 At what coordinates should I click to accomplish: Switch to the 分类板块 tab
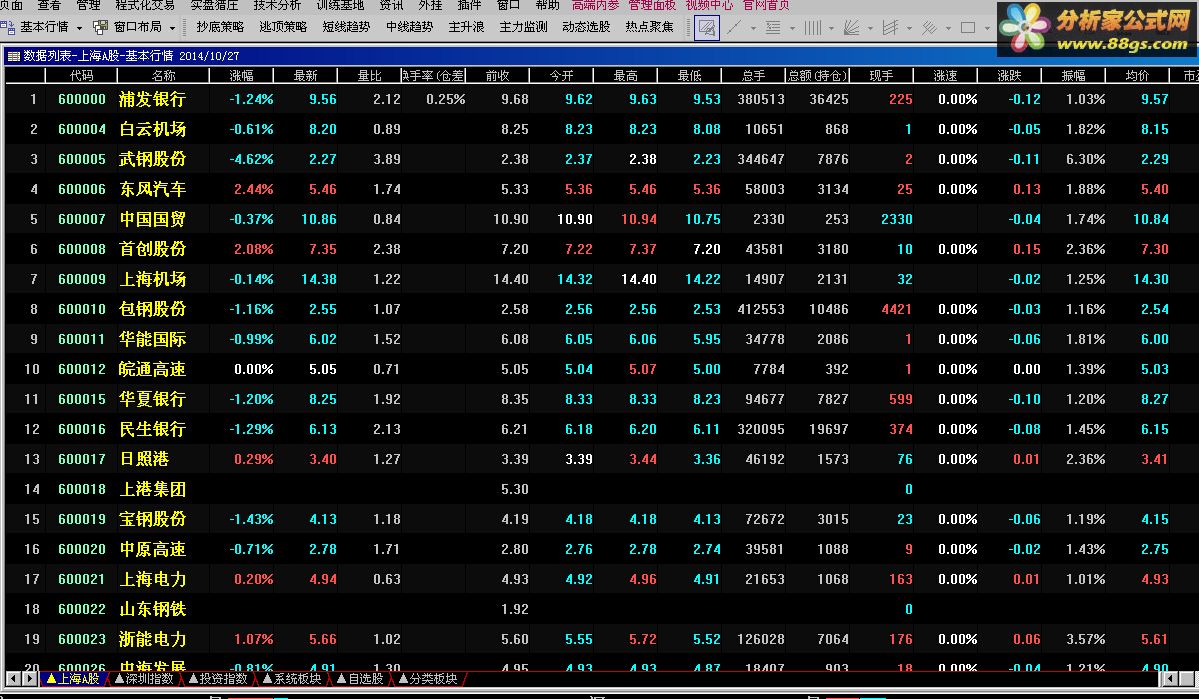tap(428, 679)
